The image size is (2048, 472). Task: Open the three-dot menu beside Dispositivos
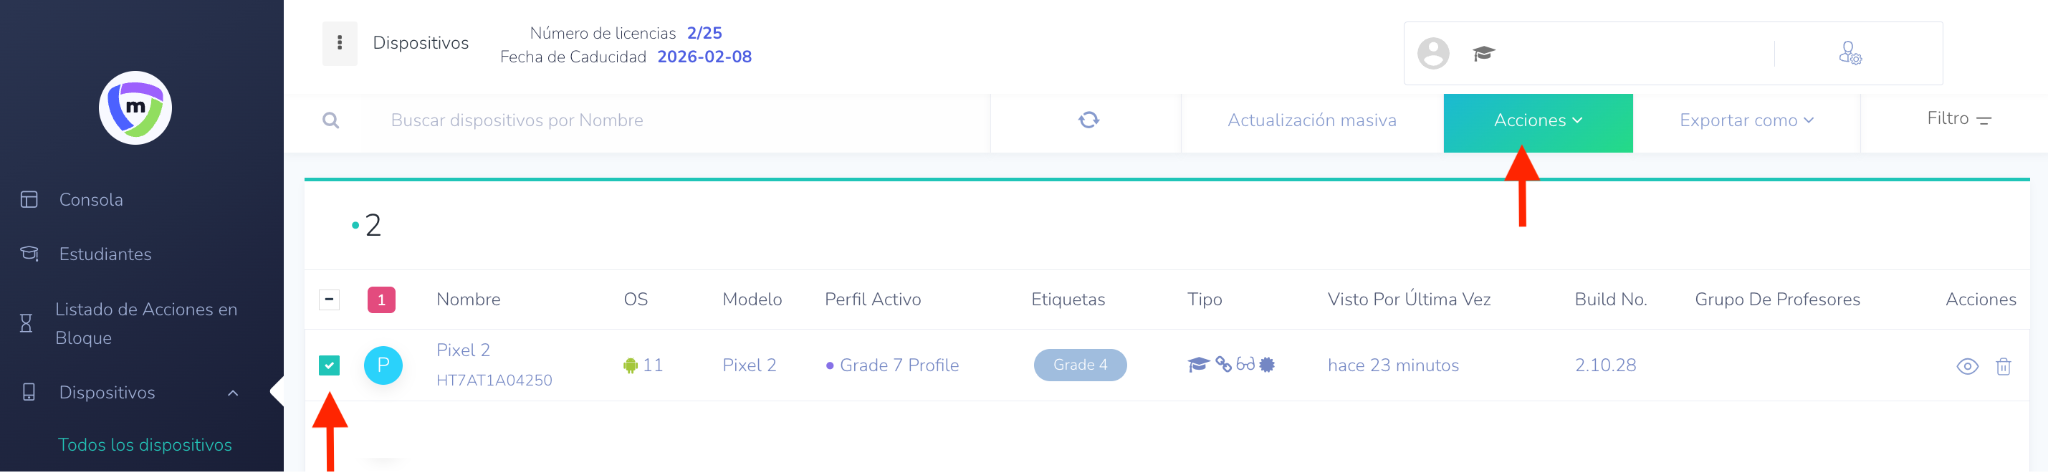click(340, 43)
